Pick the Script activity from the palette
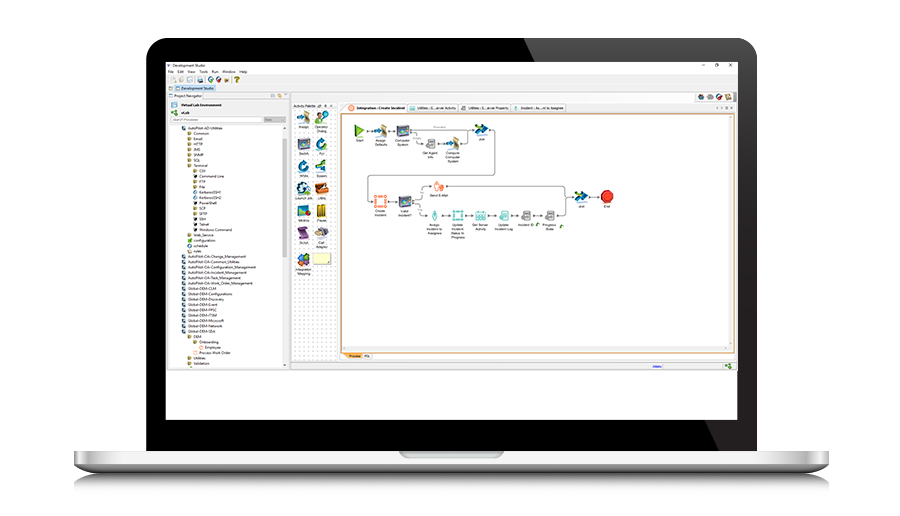The image size is (900, 516). (x=303, y=233)
